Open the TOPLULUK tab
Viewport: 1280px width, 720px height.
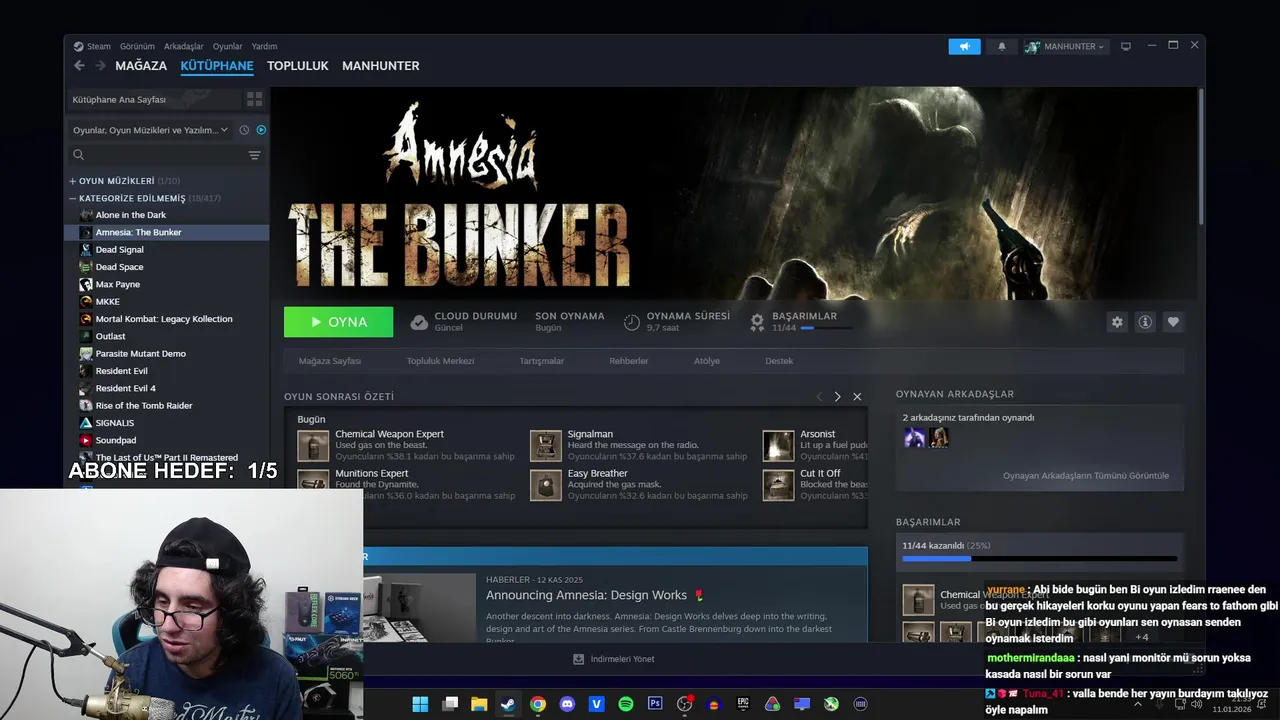[x=298, y=66]
